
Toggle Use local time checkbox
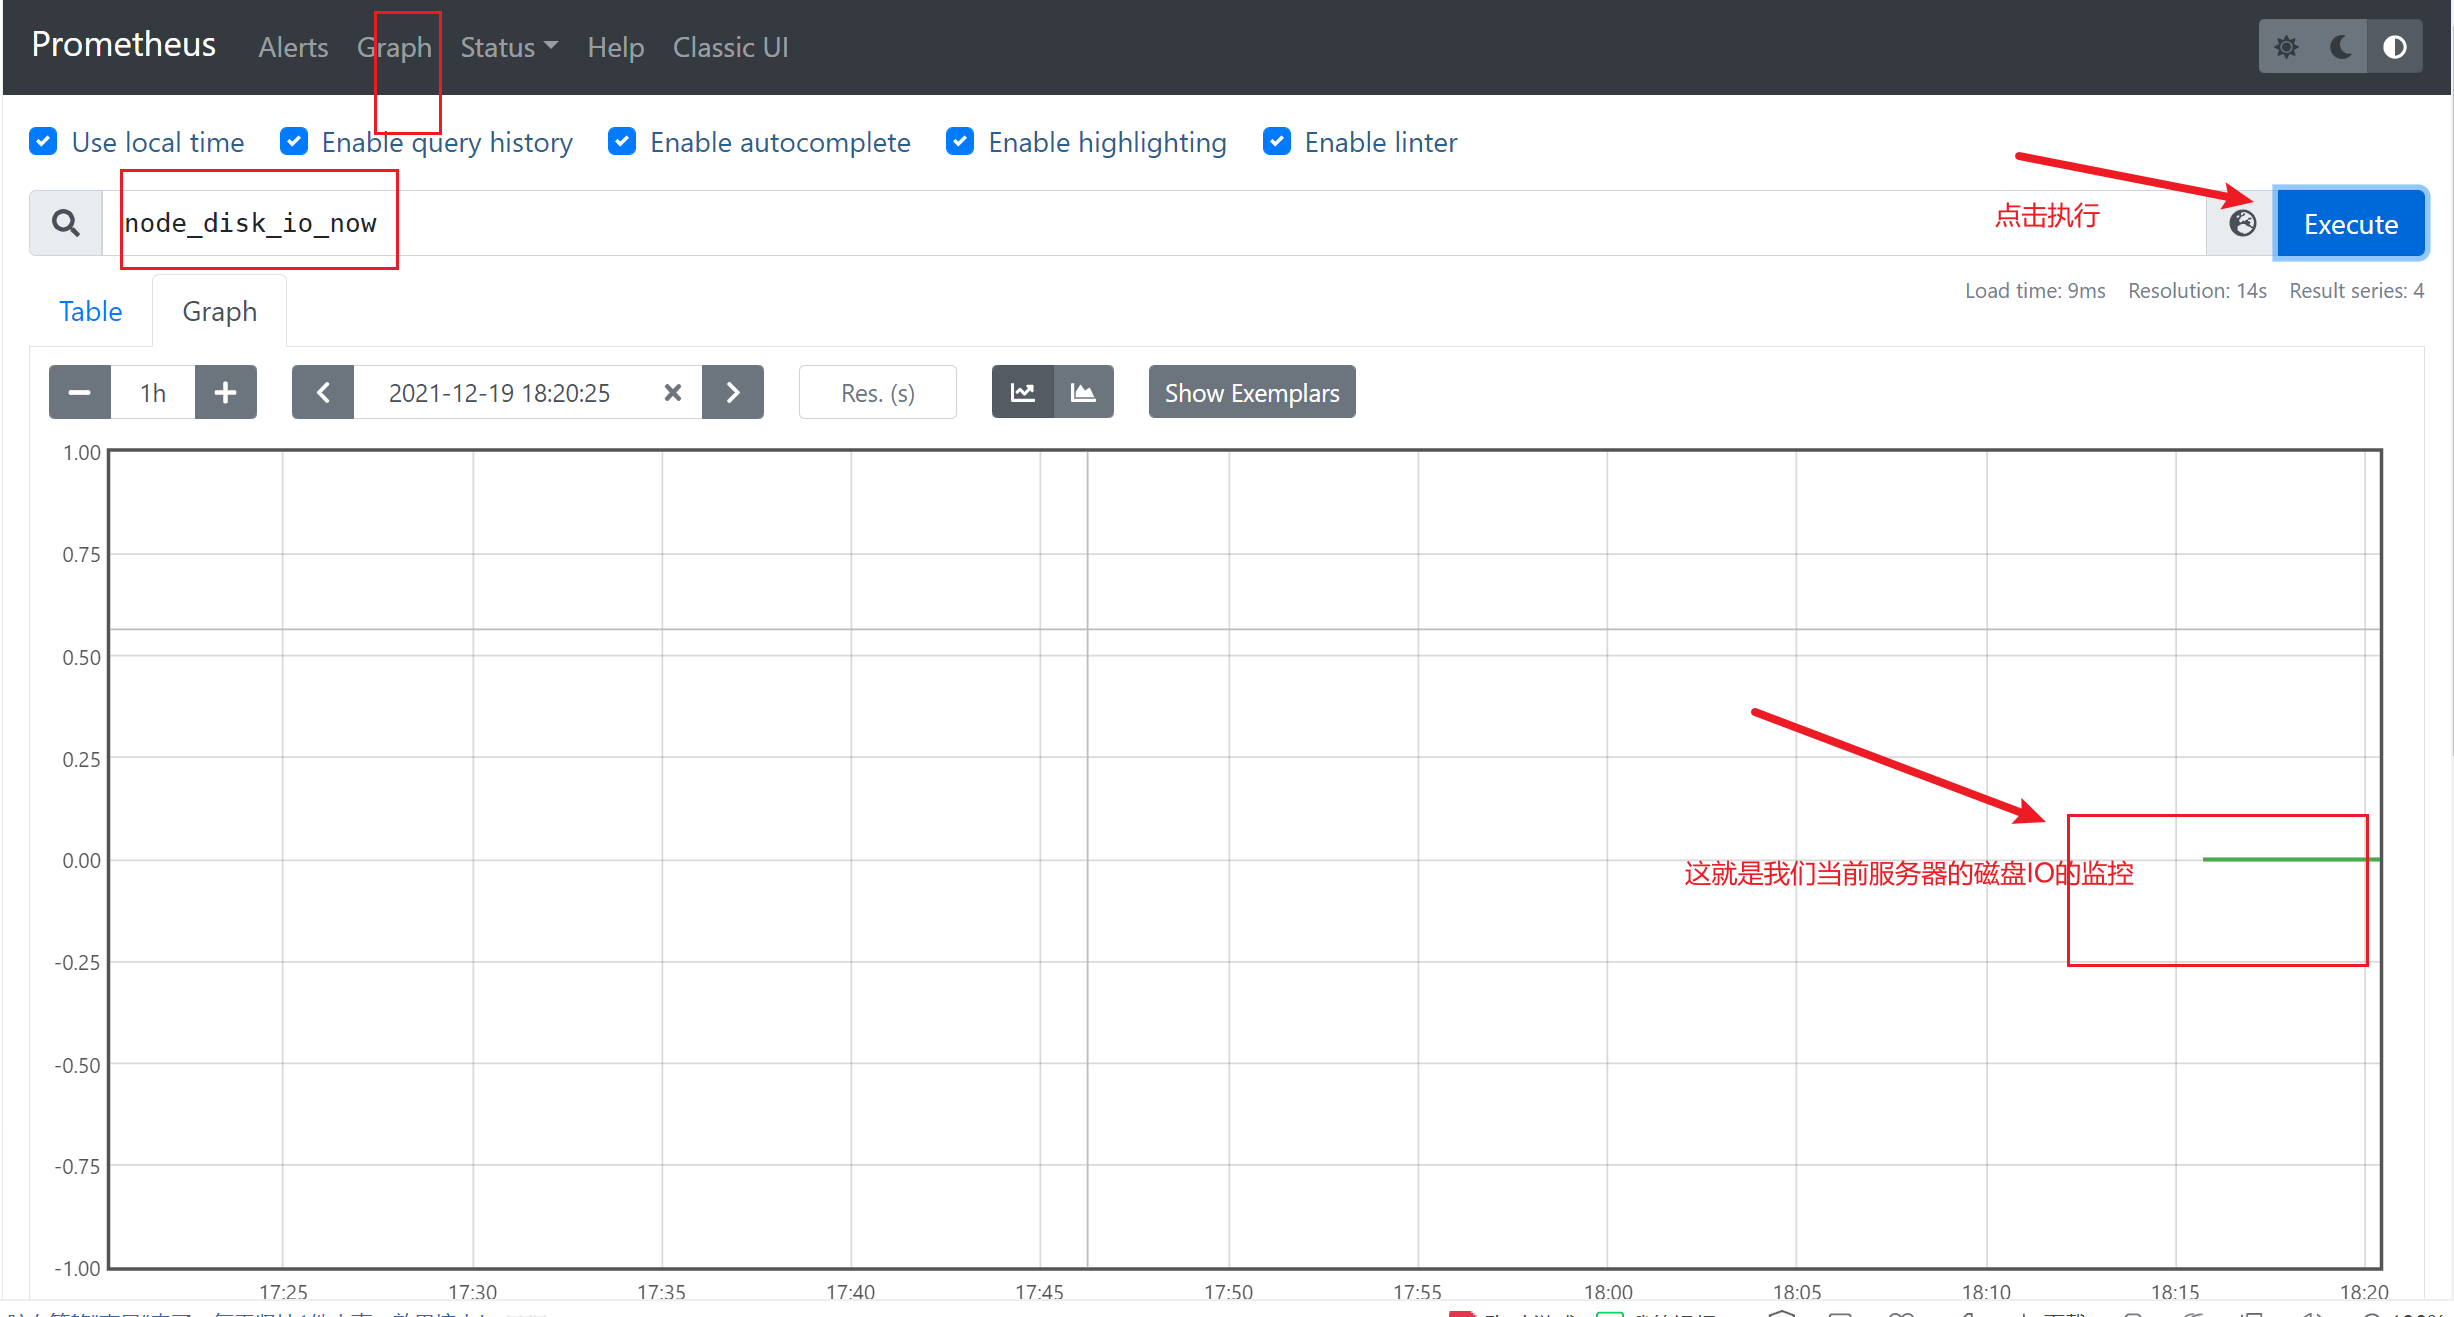pos(43,142)
